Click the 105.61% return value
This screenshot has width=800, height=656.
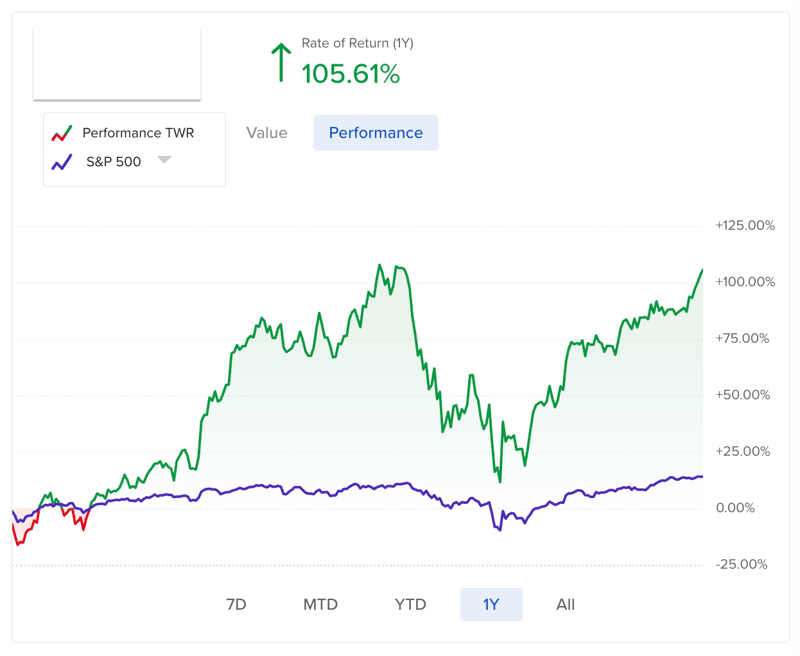click(351, 73)
